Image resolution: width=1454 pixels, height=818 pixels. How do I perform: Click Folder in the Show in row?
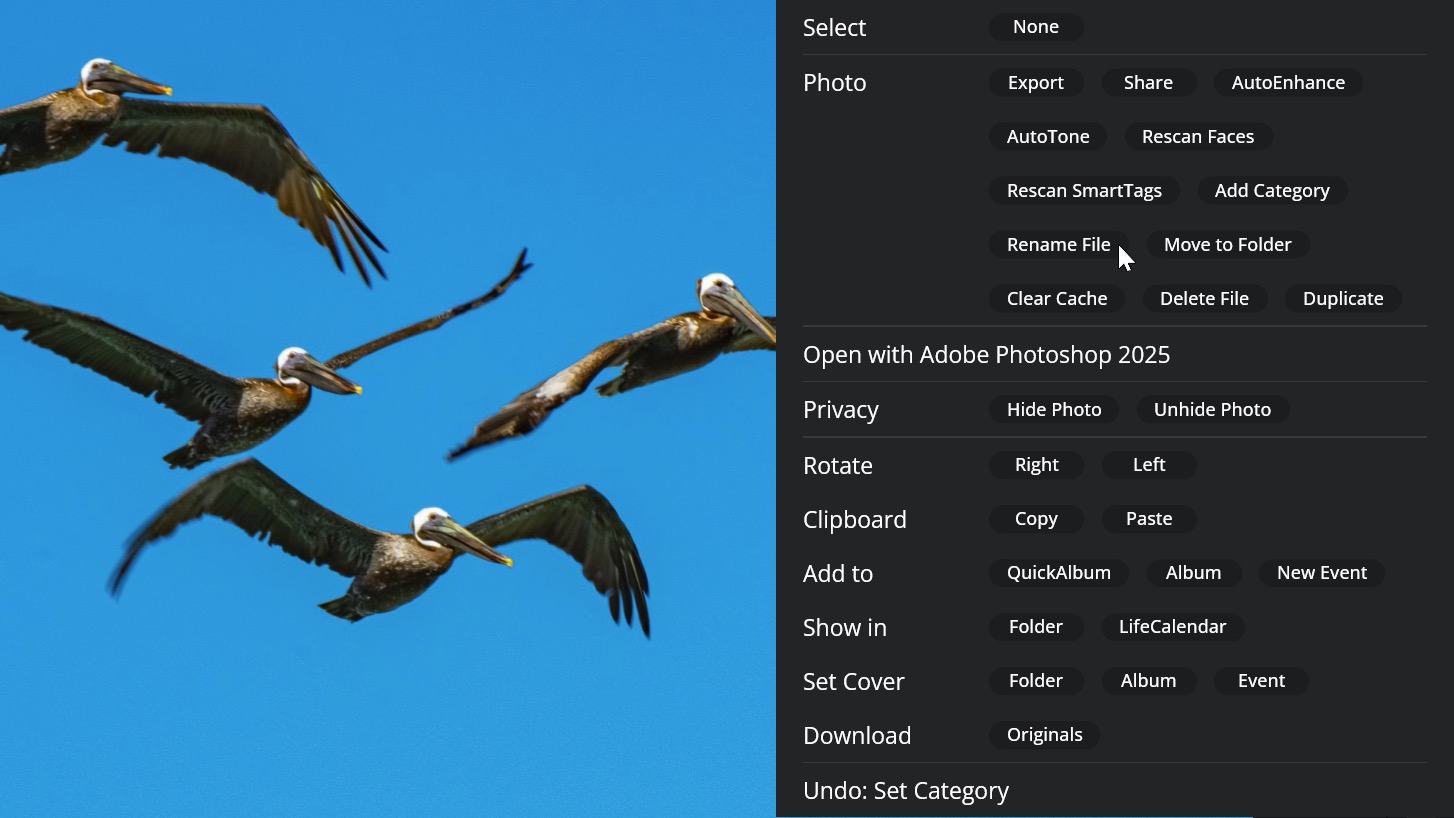pyautogui.click(x=1036, y=627)
